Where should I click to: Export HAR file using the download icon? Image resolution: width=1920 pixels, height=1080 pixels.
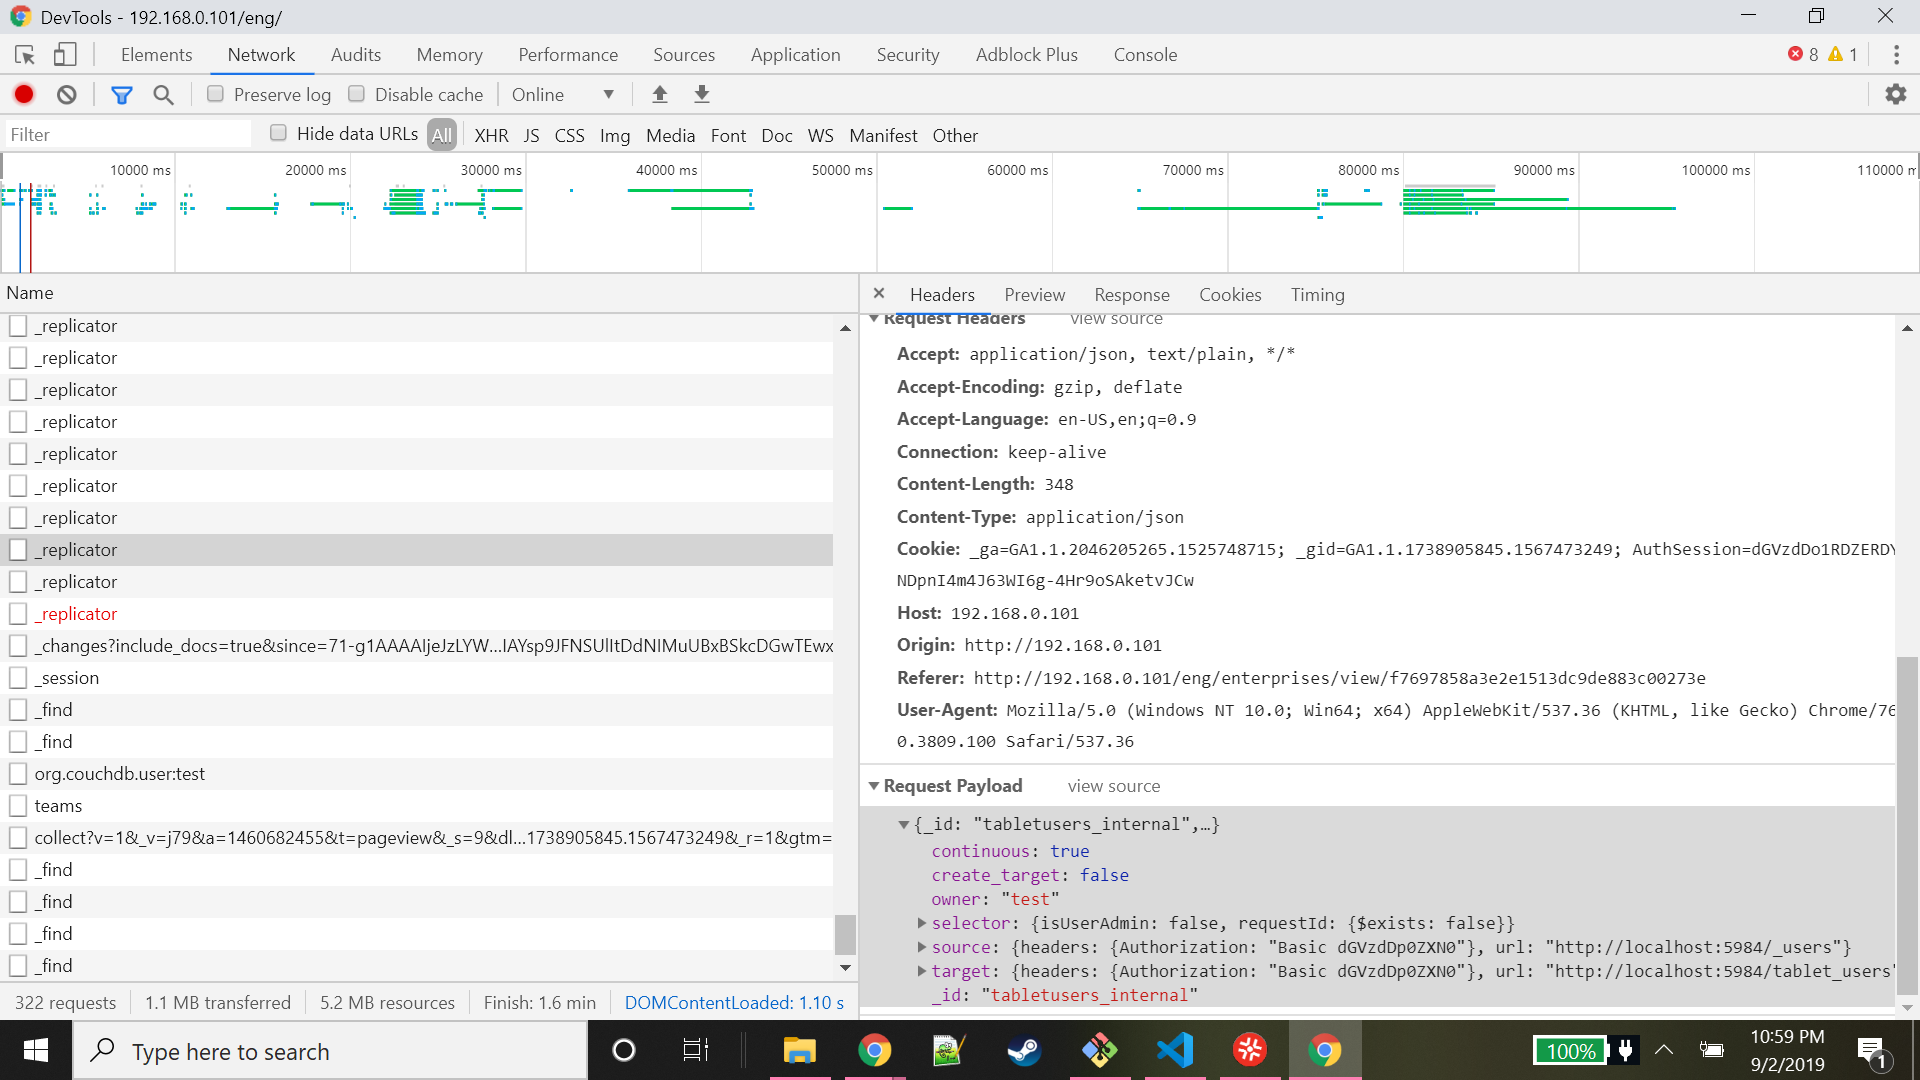(702, 93)
